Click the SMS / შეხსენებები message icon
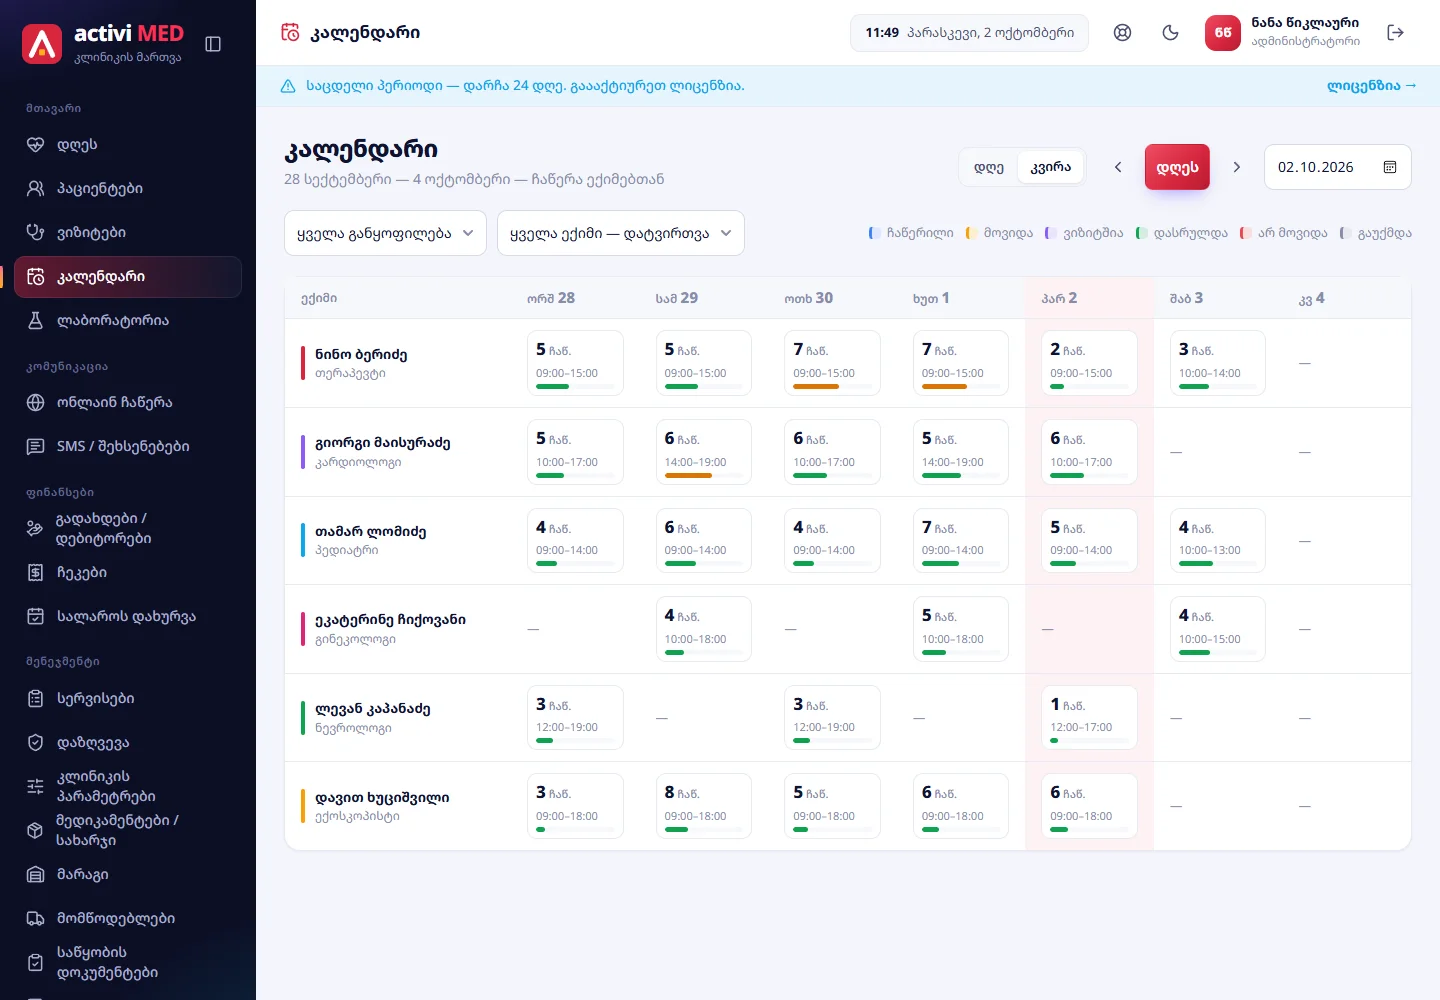This screenshot has width=1440, height=1000. [x=36, y=447]
